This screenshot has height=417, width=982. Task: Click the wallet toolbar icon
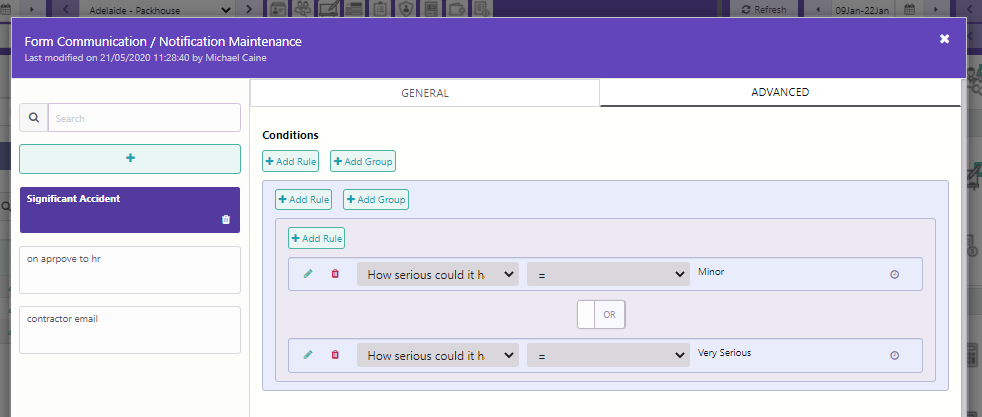[x=456, y=9]
